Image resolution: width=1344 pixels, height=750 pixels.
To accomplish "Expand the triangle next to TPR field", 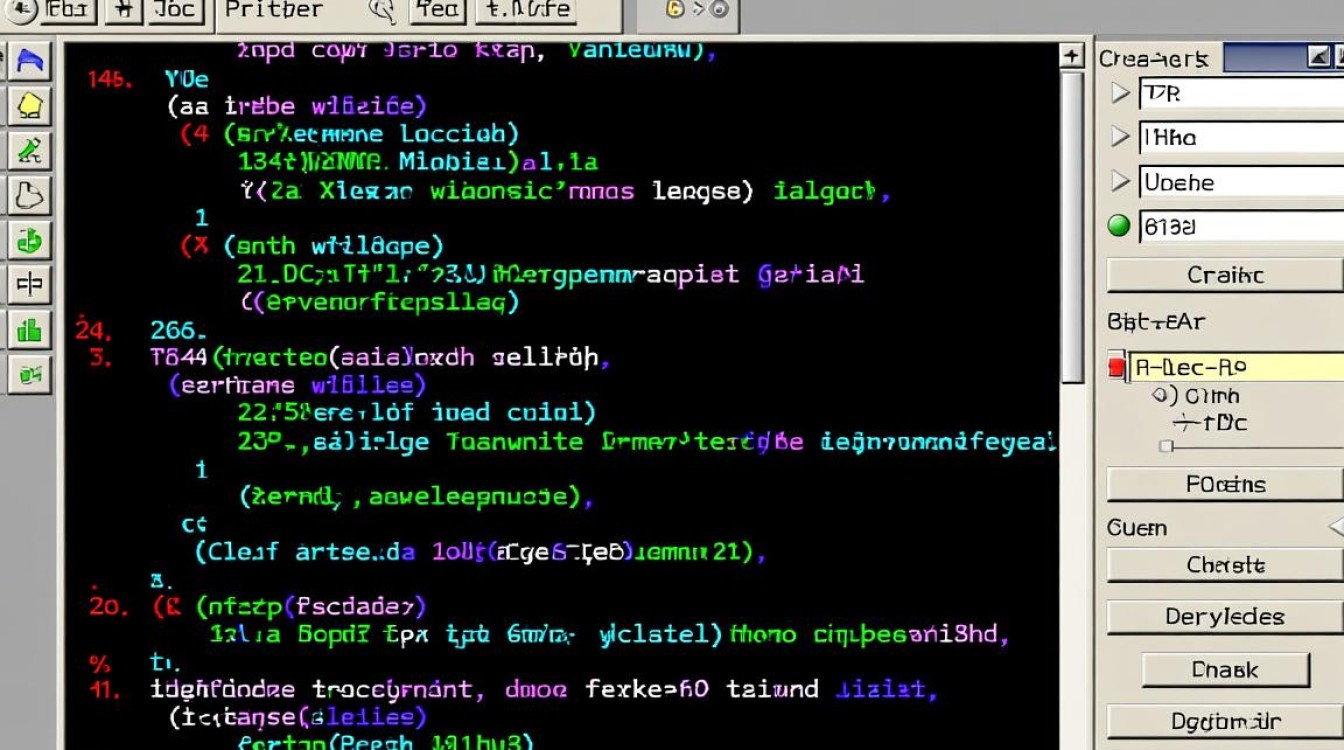I will click(x=1120, y=93).
